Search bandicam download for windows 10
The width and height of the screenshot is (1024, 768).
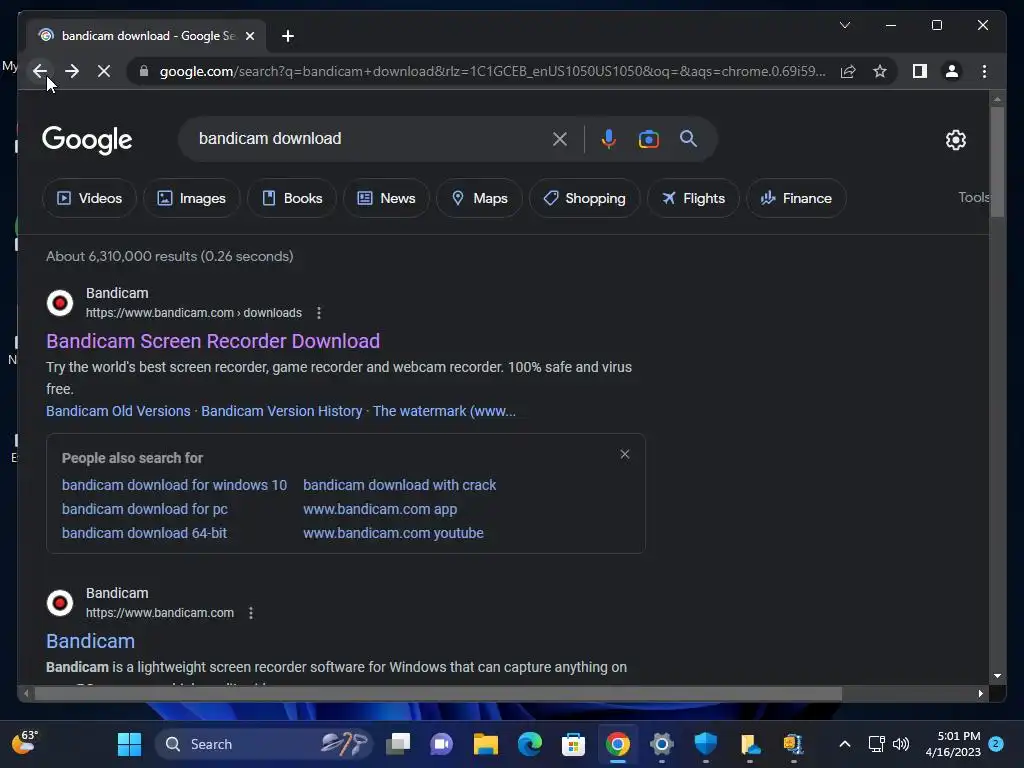pos(174,485)
